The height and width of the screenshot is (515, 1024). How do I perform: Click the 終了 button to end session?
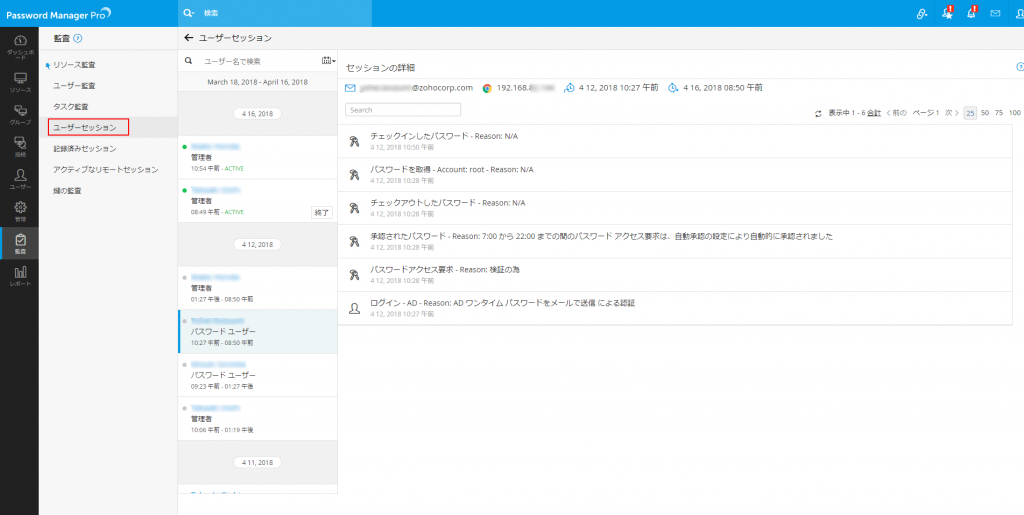(321, 213)
